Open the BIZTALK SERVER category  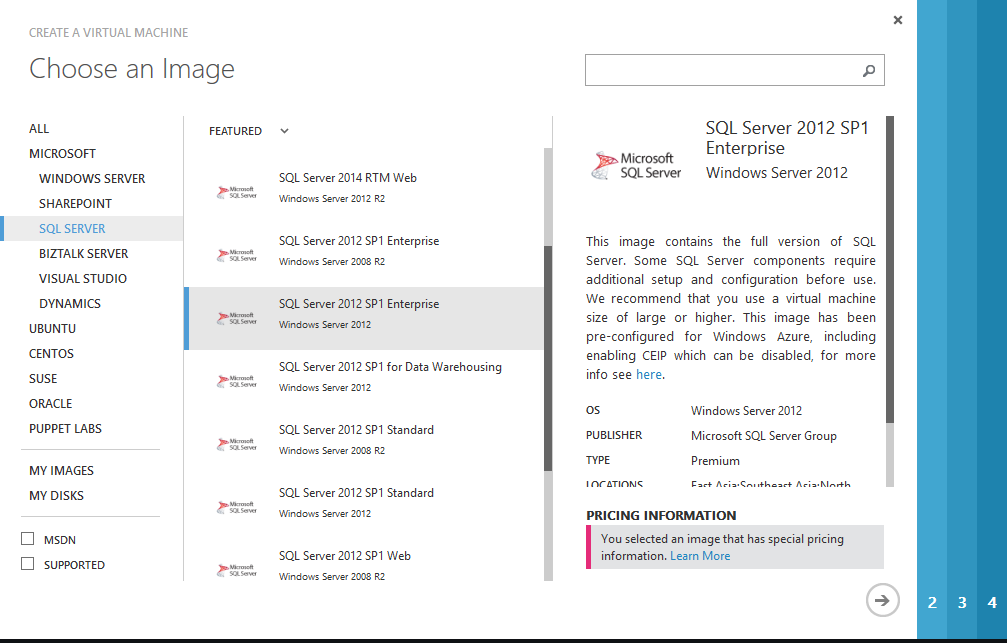(x=83, y=254)
